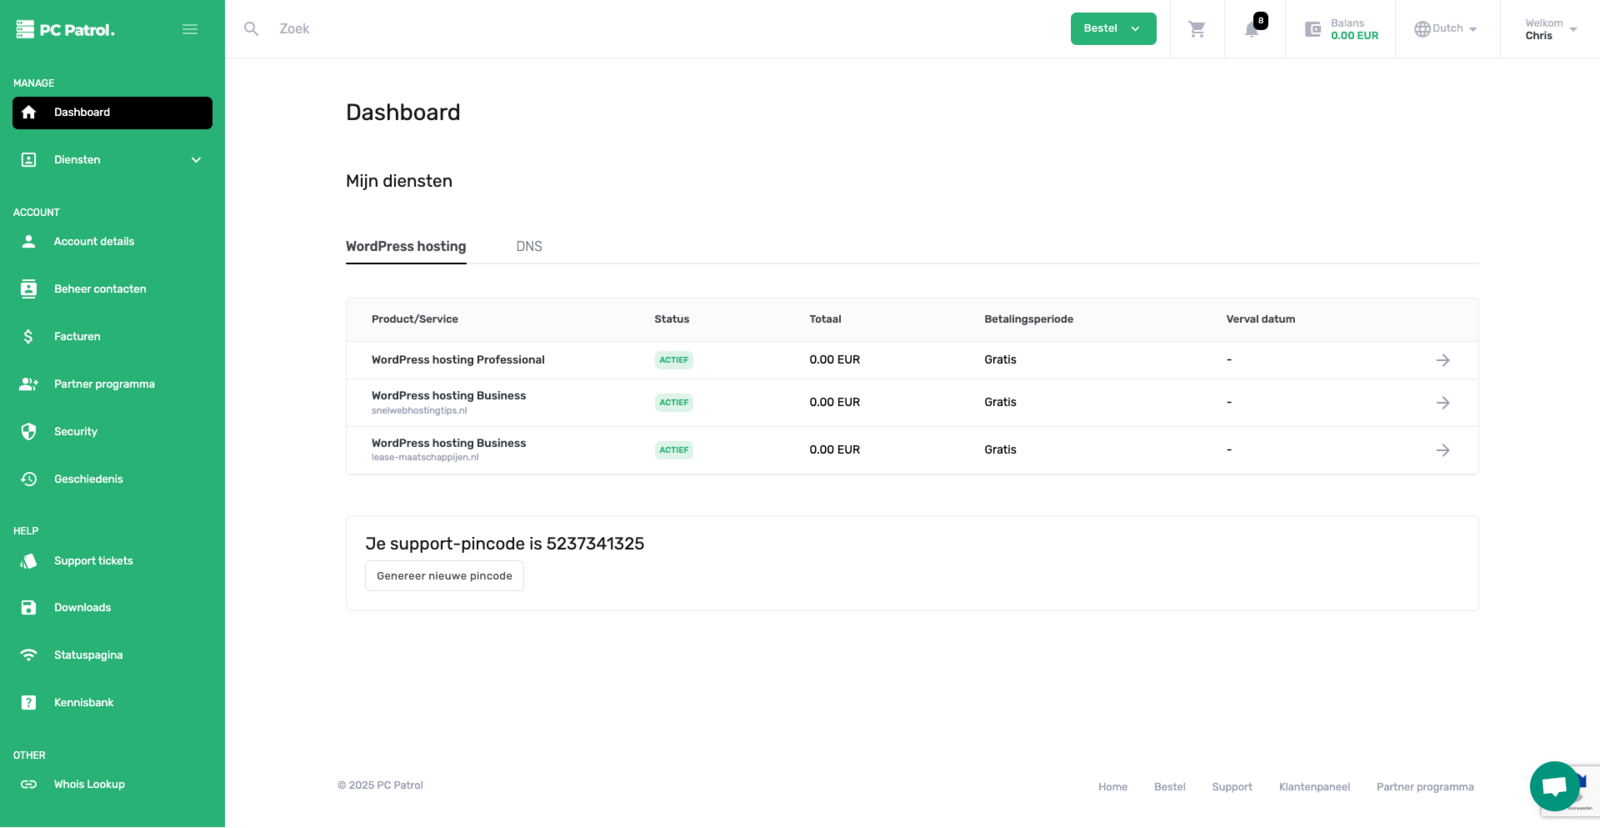Click the notifications bell icon

[1251, 29]
